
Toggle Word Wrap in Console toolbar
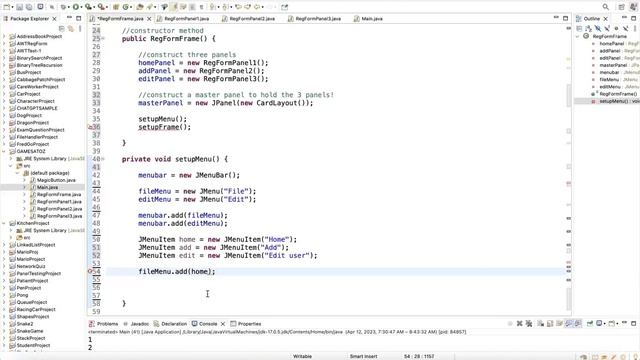point(559,324)
